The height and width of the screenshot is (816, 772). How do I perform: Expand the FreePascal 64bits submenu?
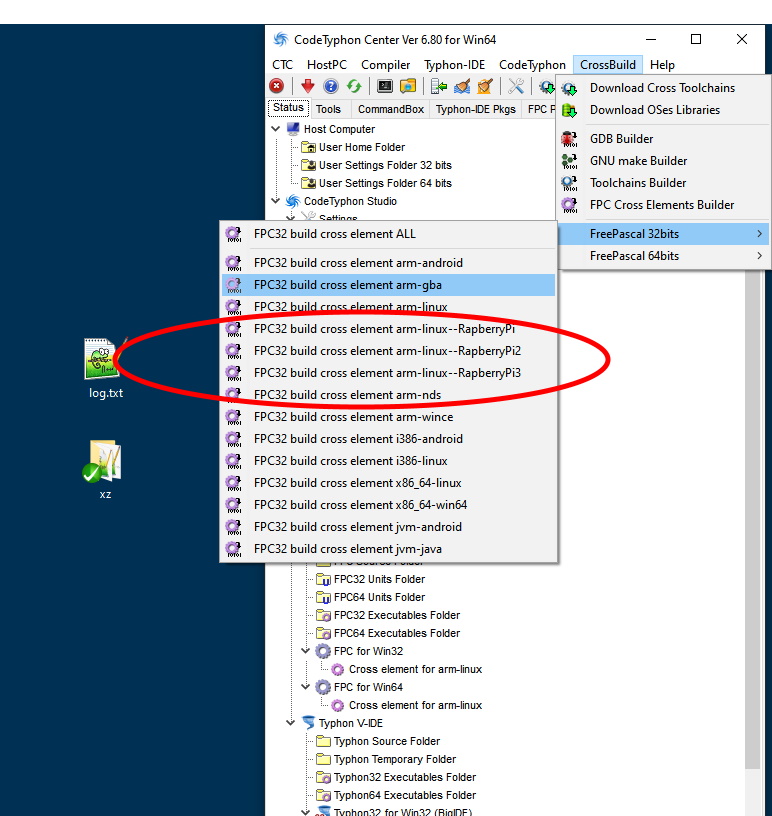coord(664,256)
